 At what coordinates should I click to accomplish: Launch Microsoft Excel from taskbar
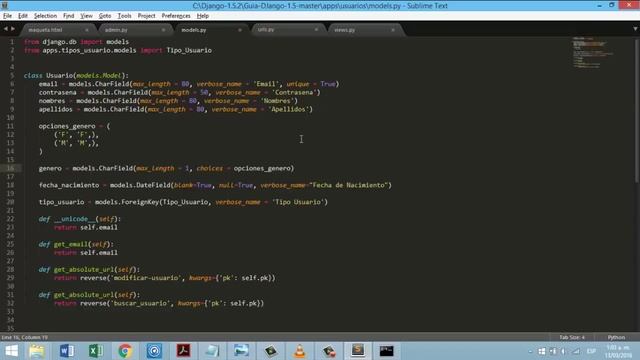point(96,351)
